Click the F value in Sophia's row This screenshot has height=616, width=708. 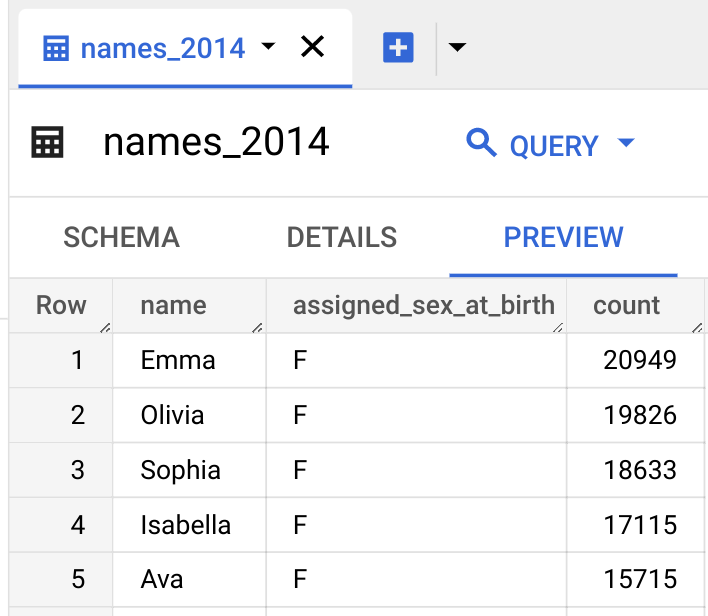300,470
